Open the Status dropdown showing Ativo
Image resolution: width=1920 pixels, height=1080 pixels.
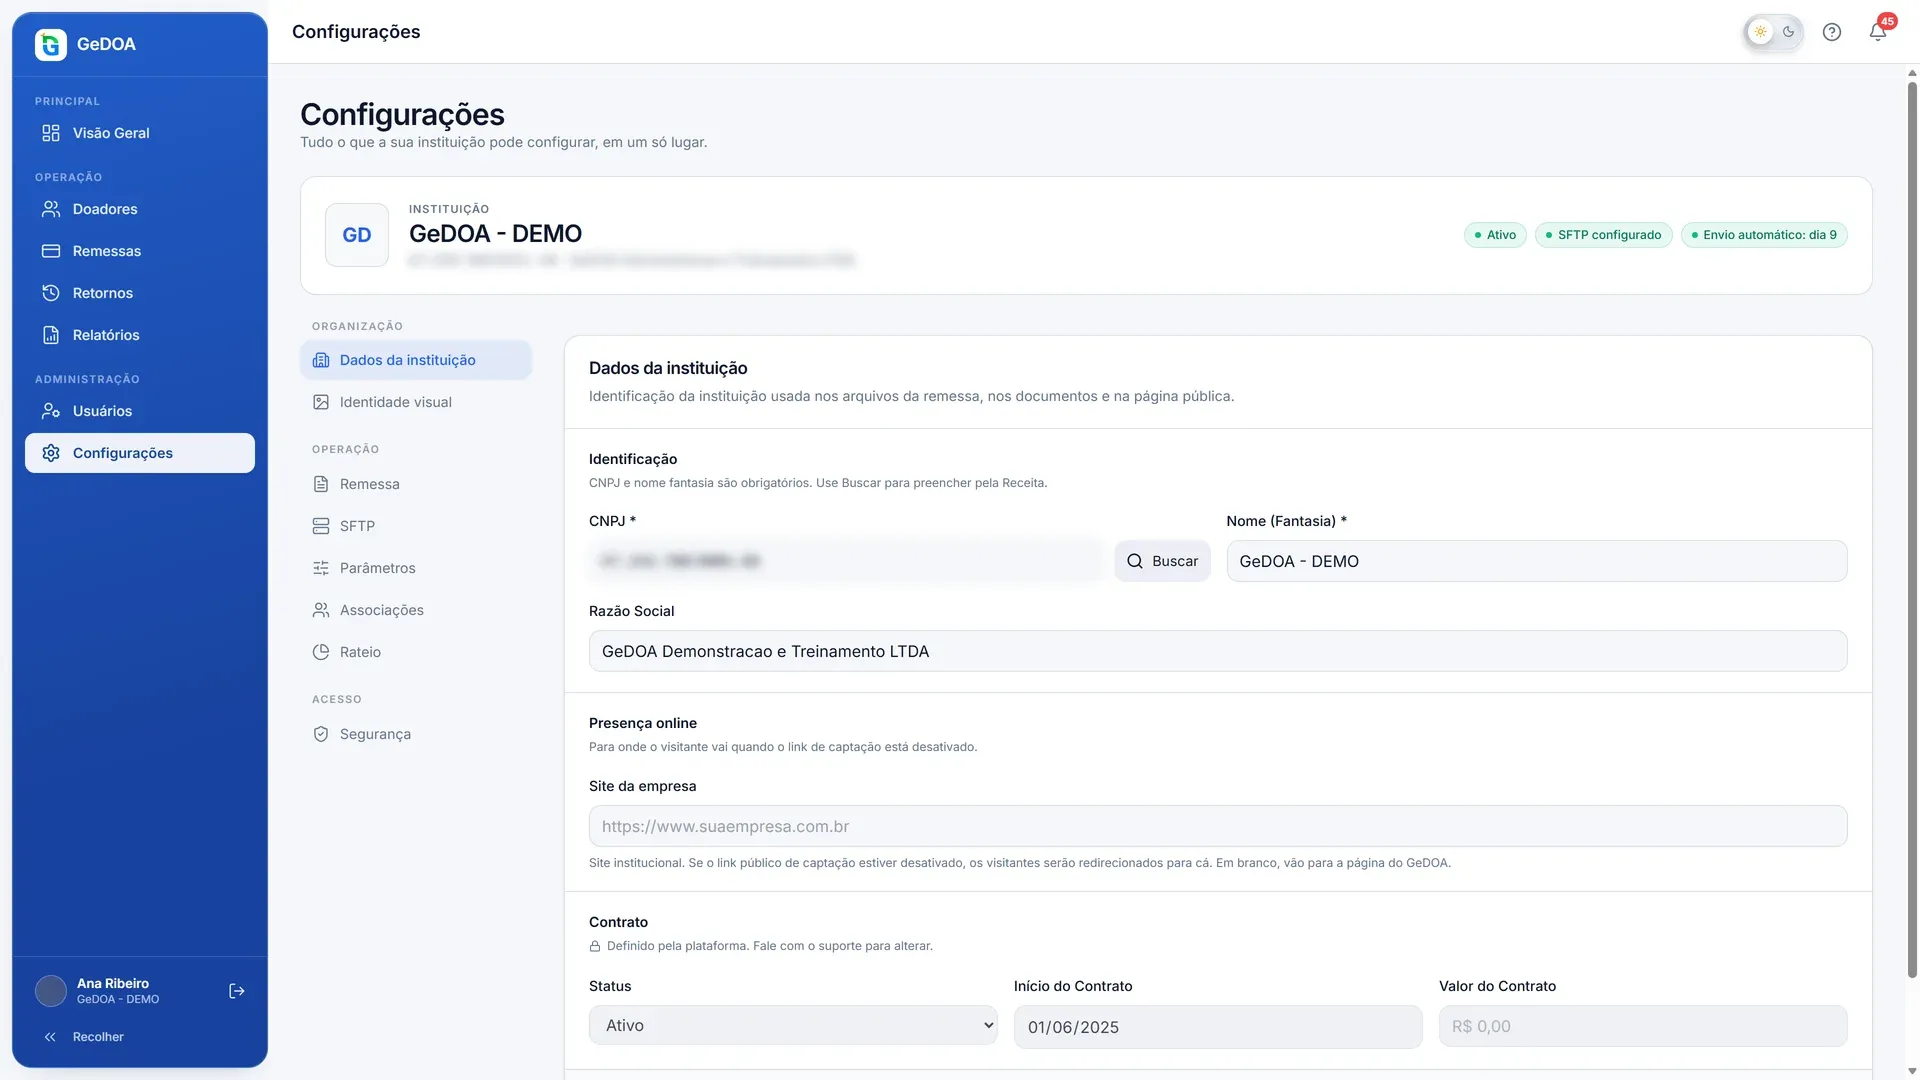point(793,1025)
